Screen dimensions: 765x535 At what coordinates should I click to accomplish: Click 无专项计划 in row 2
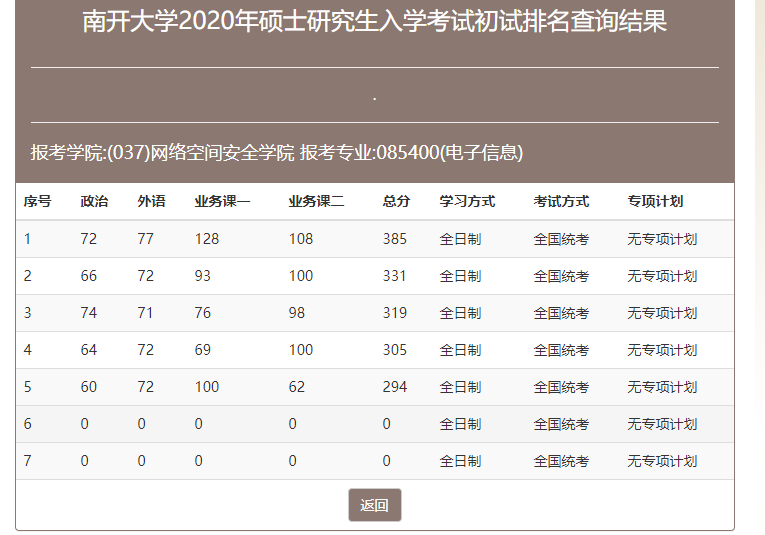[662, 276]
